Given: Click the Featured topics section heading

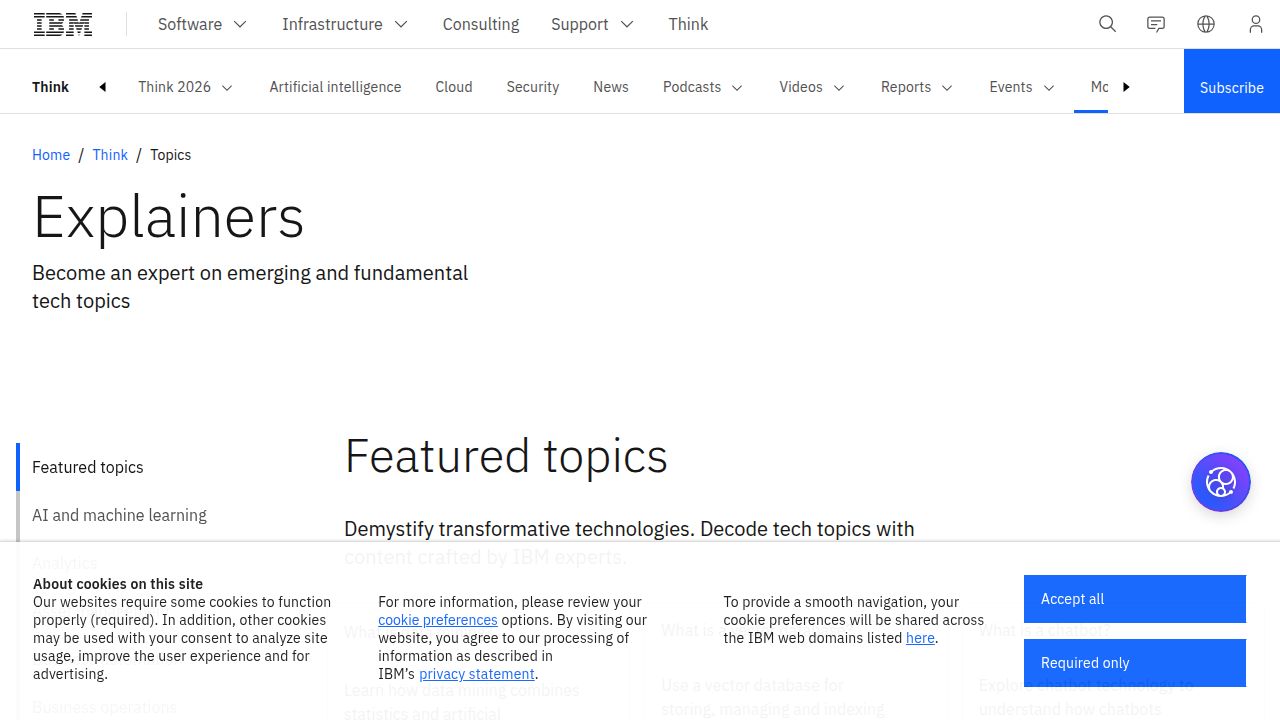Looking at the screenshot, I should coord(506,456).
